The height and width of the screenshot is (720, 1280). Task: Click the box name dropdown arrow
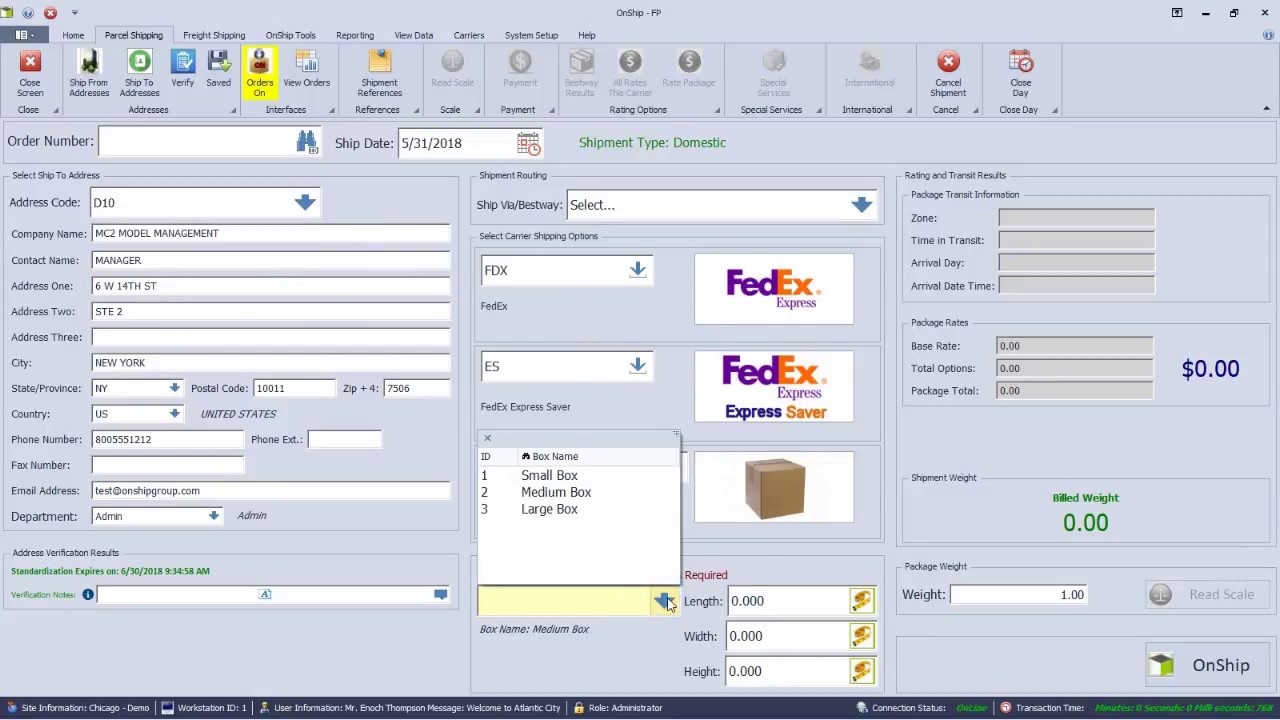click(664, 600)
